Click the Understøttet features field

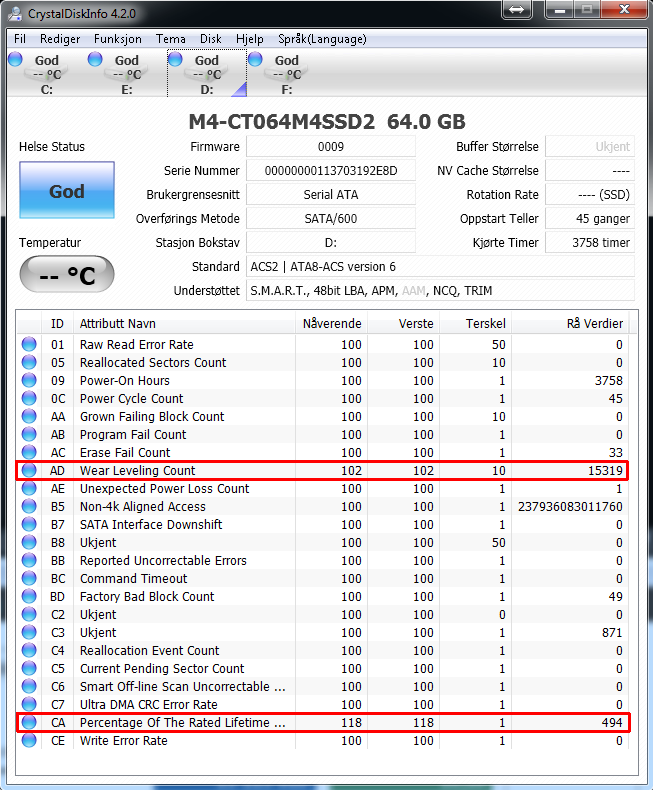[x=440, y=291]
